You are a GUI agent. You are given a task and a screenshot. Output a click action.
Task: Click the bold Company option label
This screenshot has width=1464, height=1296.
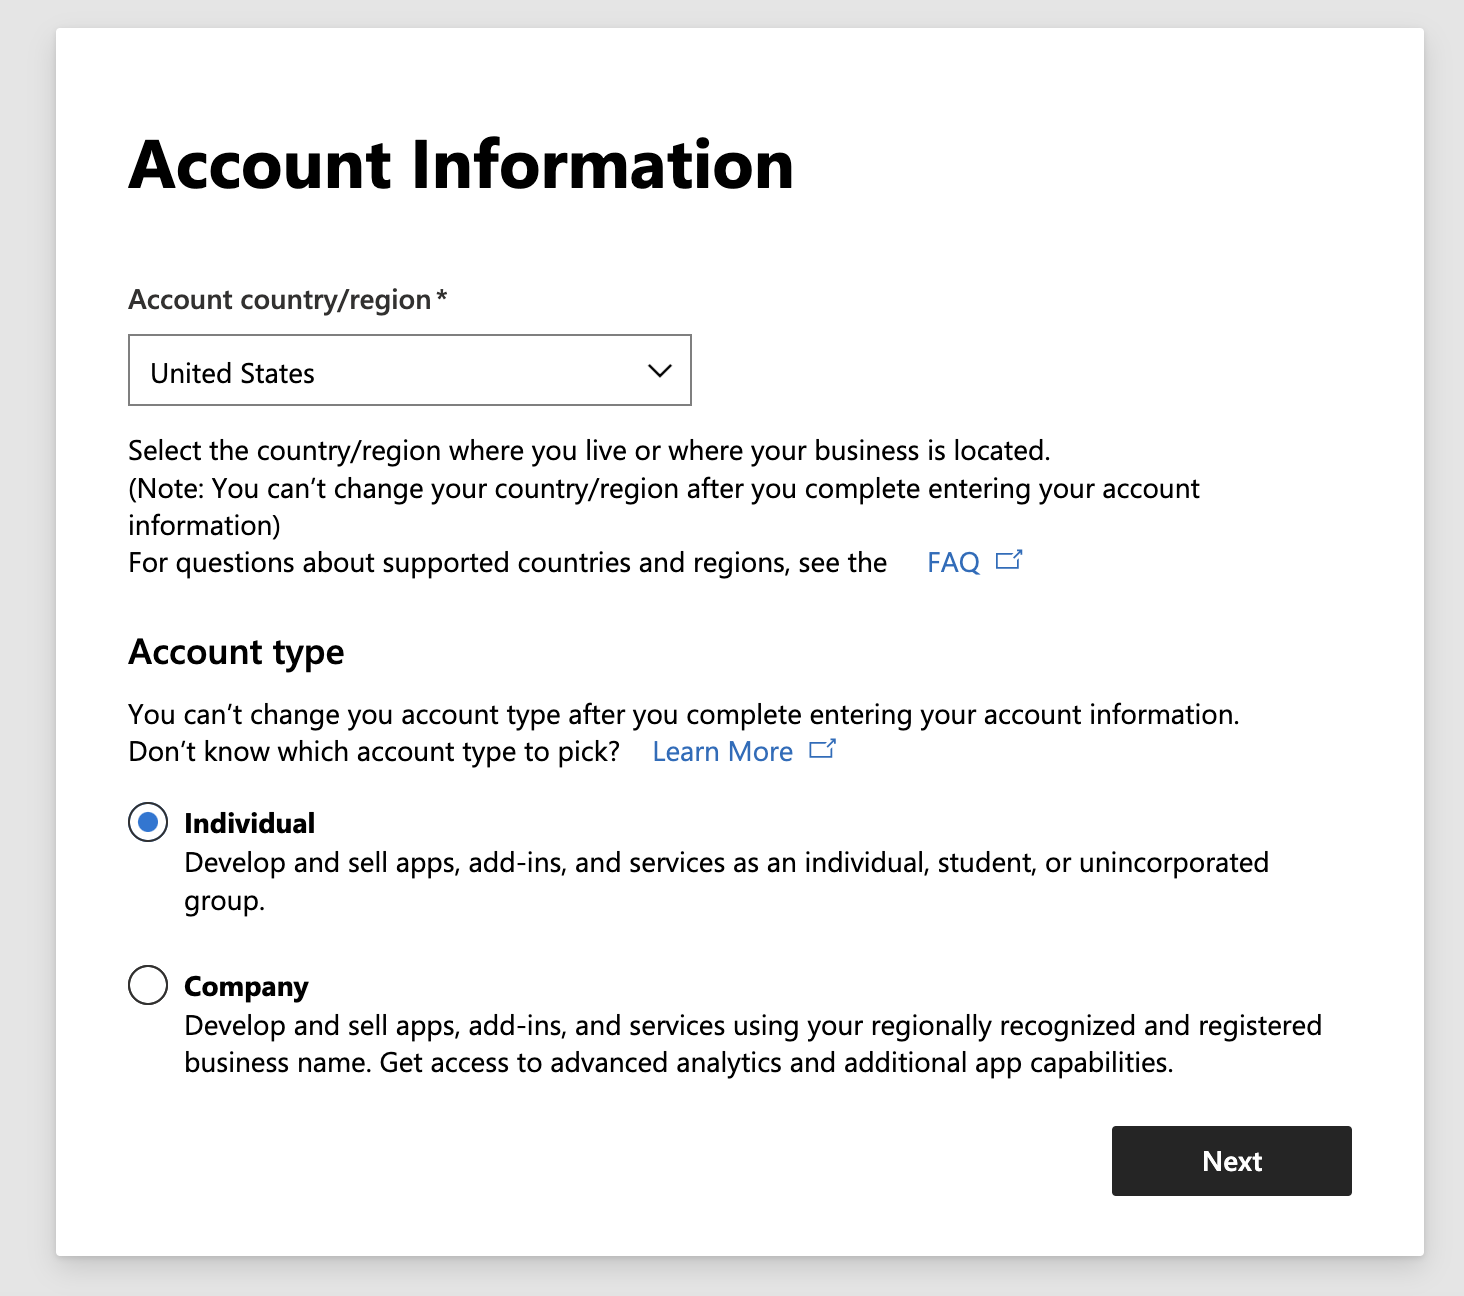tap(246, 987)
